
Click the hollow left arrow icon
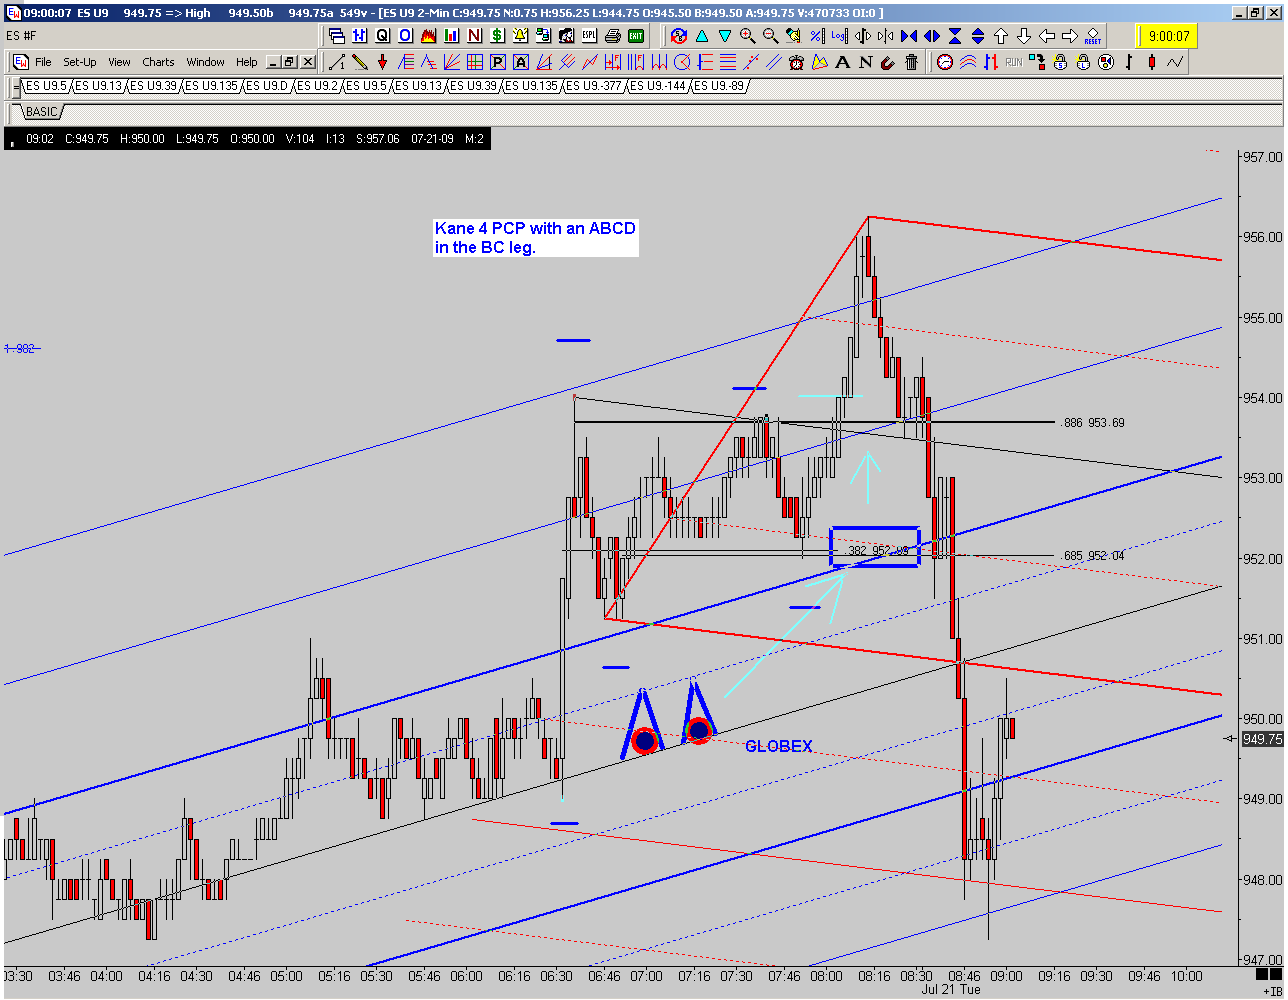click(x=1046, y=36)
